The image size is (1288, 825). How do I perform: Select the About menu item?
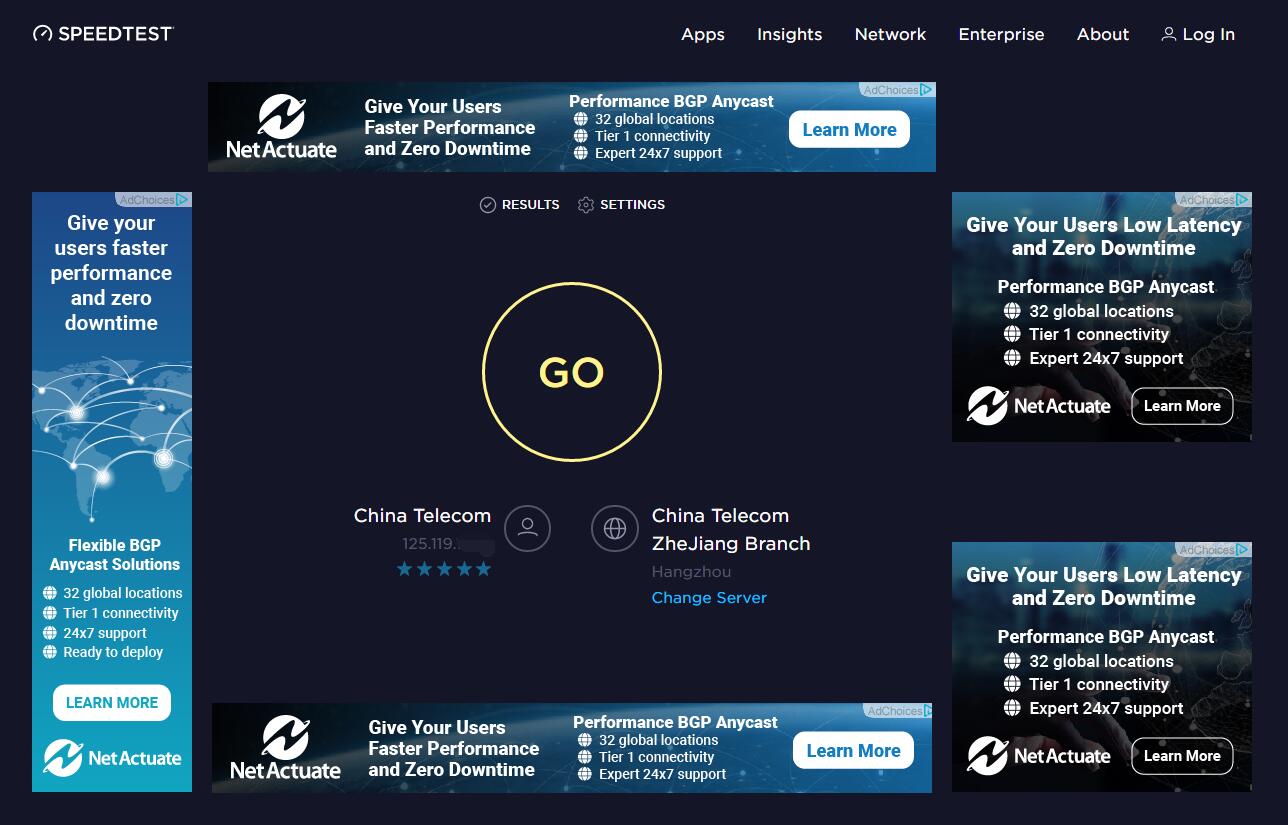pyautogui.click(x=1102, y=34)
